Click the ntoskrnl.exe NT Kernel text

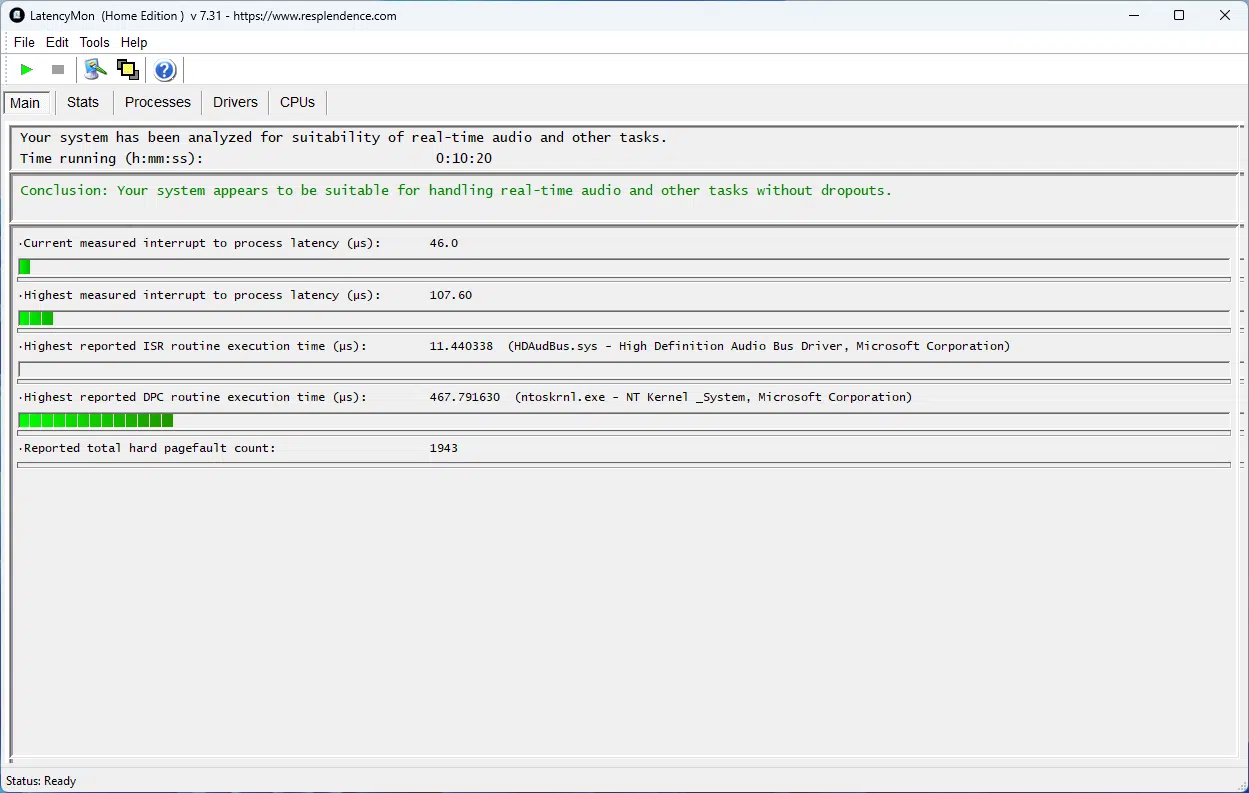(714, 397)
